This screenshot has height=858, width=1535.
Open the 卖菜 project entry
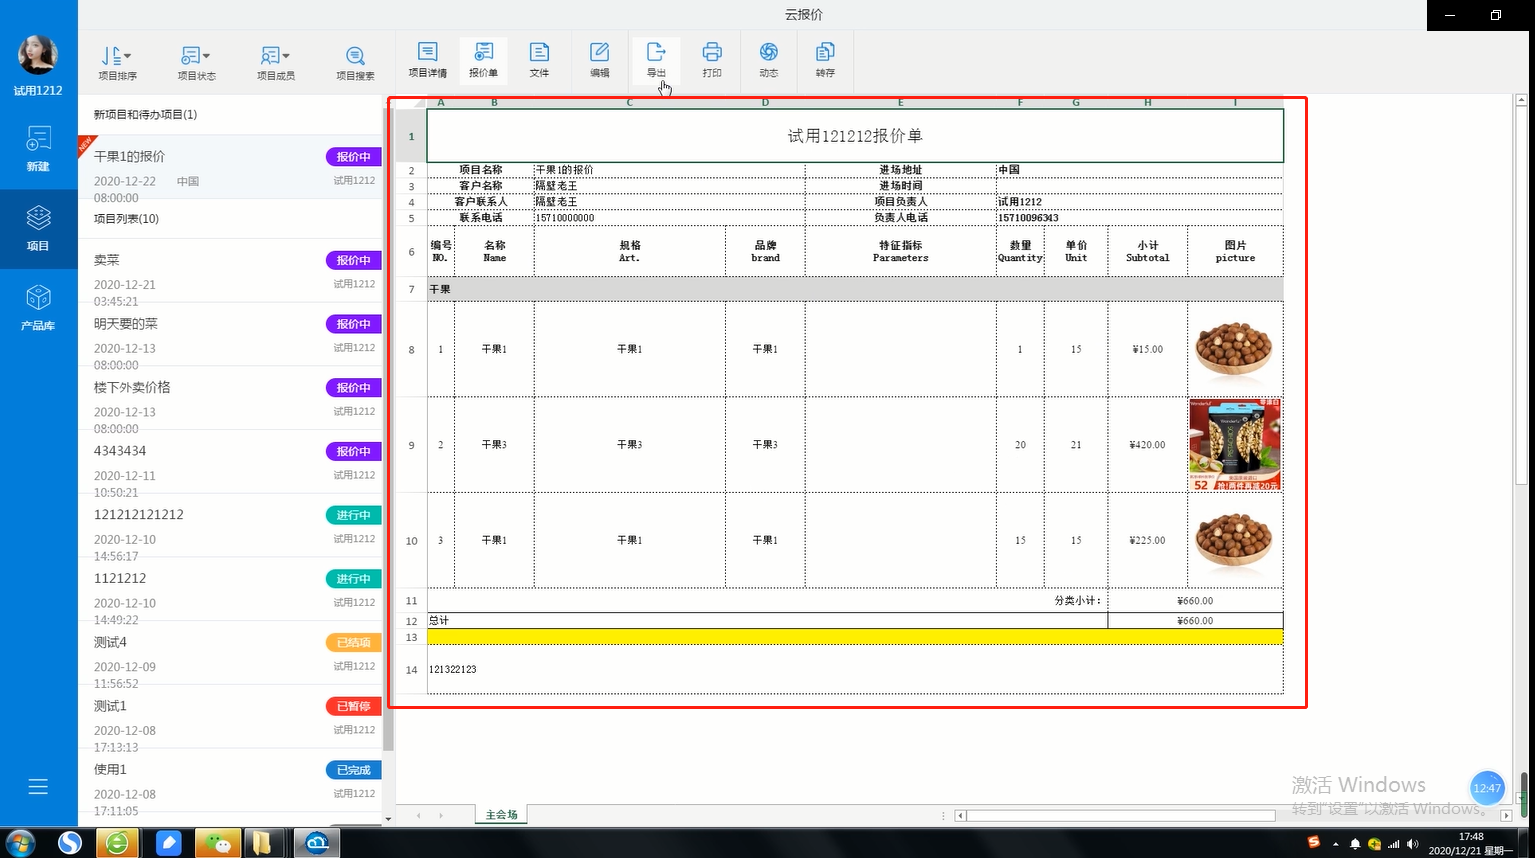(230, 271)
